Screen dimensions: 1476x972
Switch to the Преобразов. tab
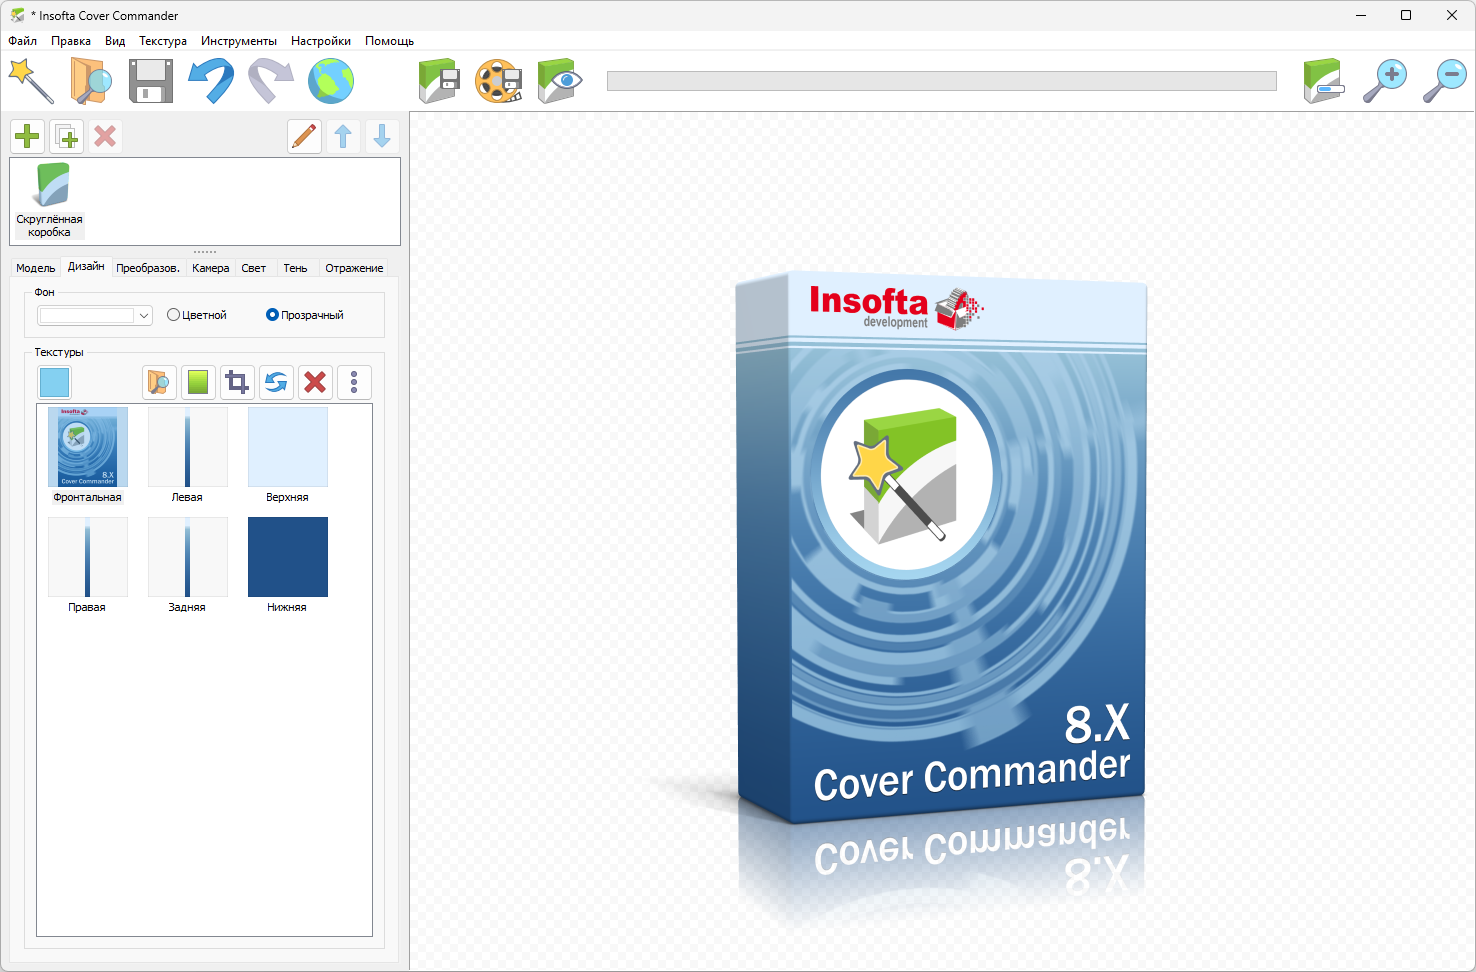pyautogui.click(x=148, y=268)
